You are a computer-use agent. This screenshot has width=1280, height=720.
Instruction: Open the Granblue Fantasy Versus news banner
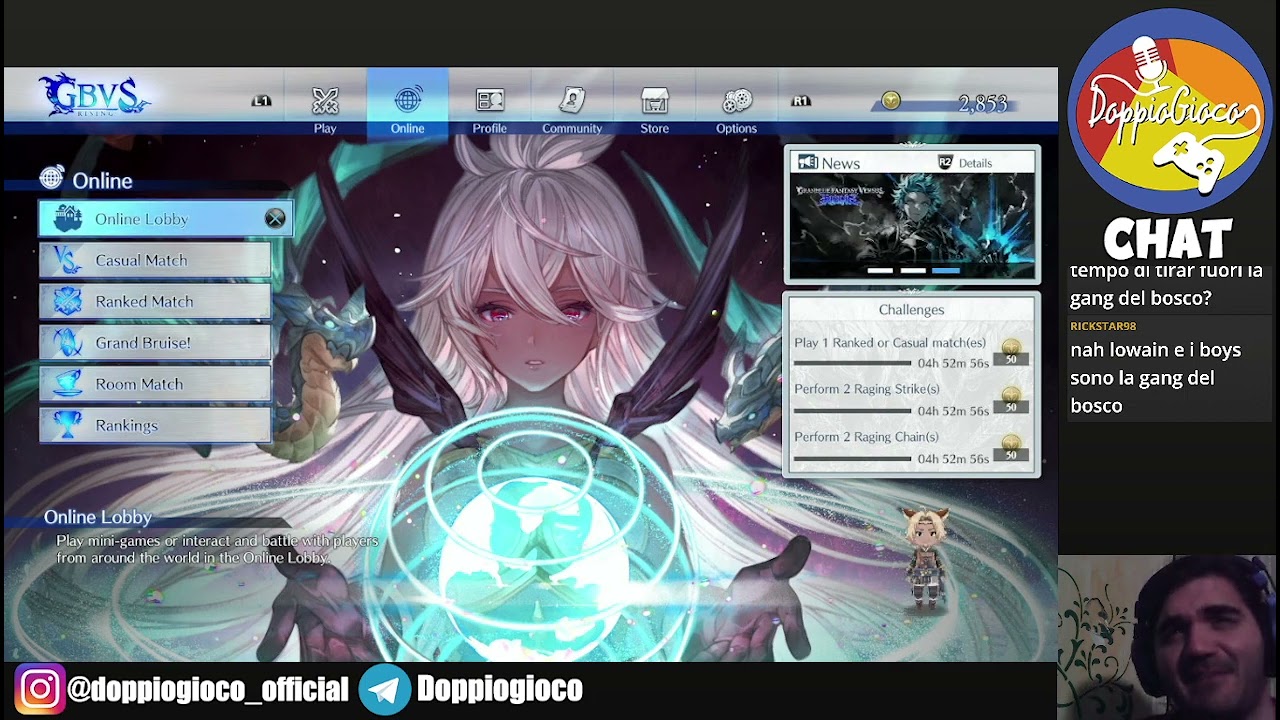(x=913, y=226)
